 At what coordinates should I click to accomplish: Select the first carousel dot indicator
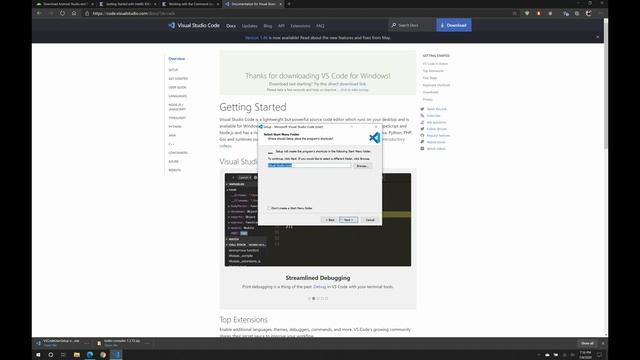pyautogui.click(x=309, y=298)
